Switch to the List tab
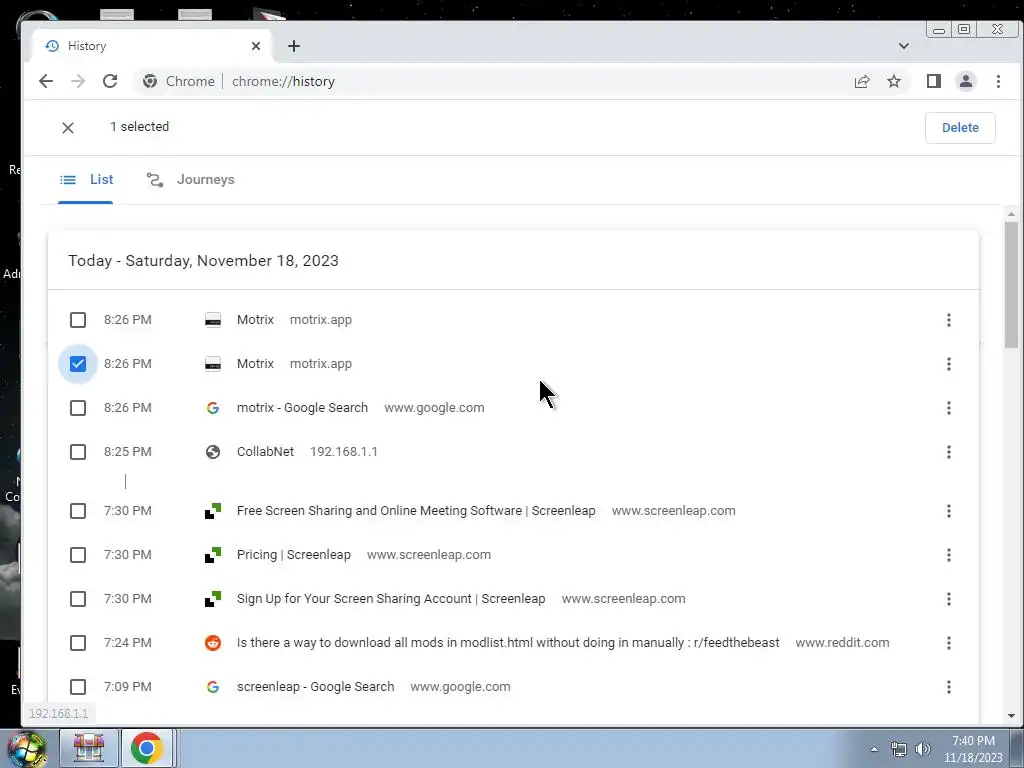 (x=86, y=180)
